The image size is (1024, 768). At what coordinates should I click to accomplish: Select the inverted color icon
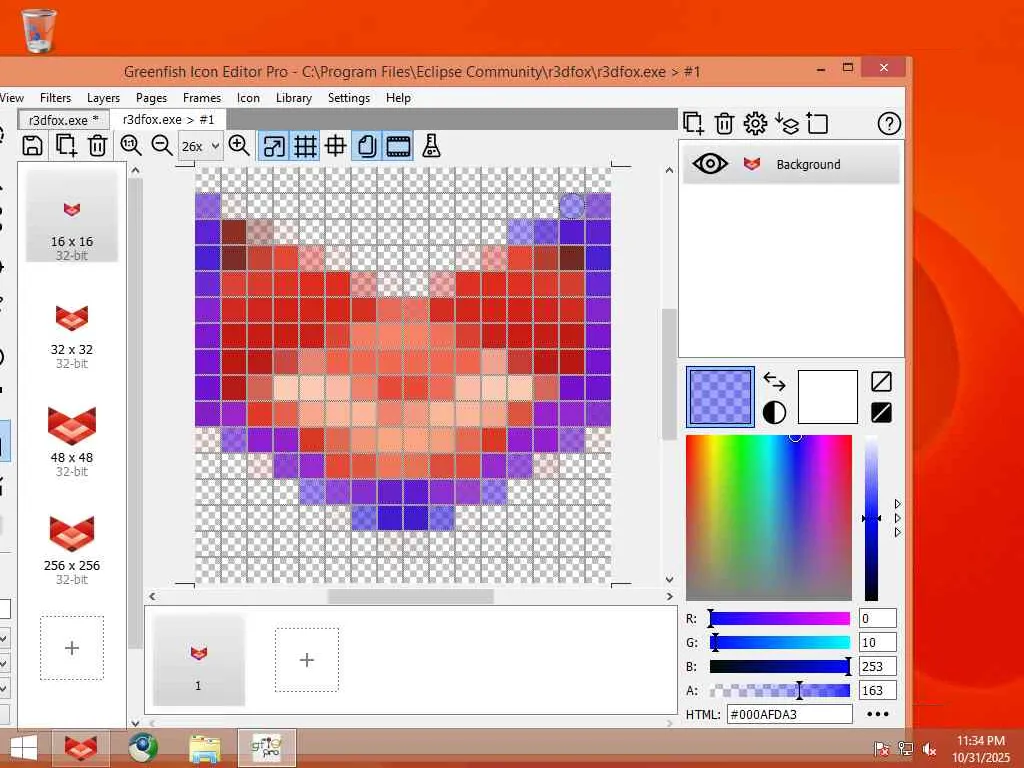tap(882, 413)
